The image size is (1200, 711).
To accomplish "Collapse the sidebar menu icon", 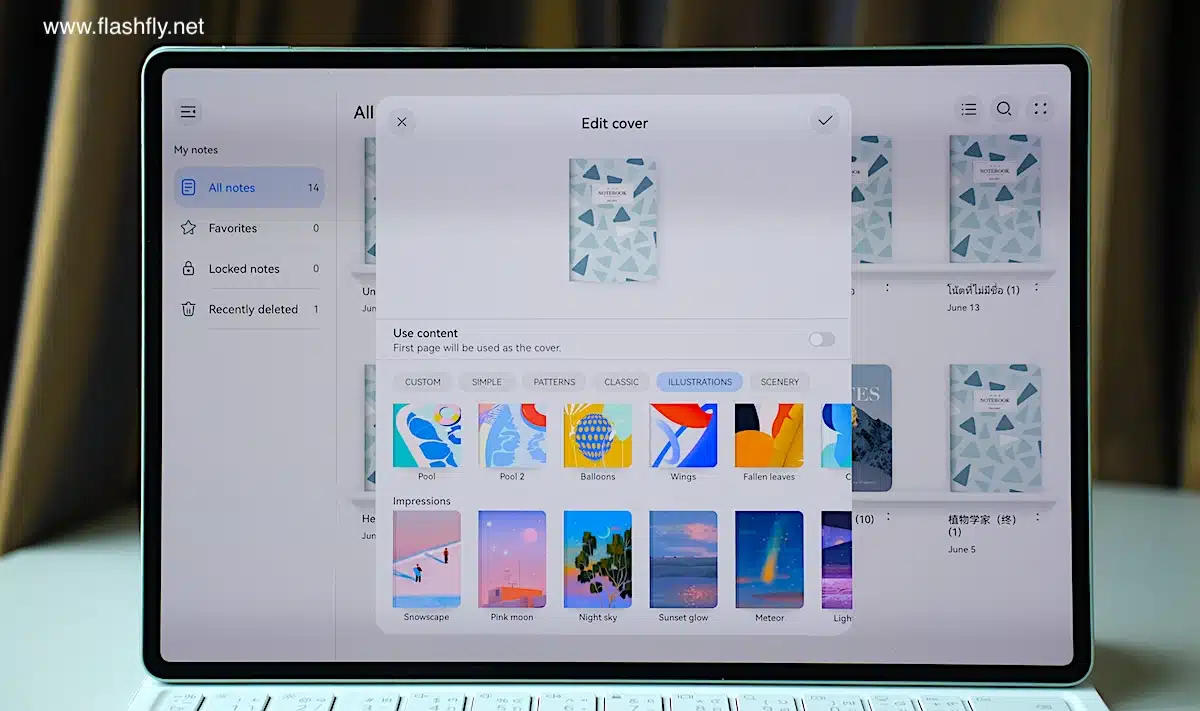I will [x=188, y=112].
